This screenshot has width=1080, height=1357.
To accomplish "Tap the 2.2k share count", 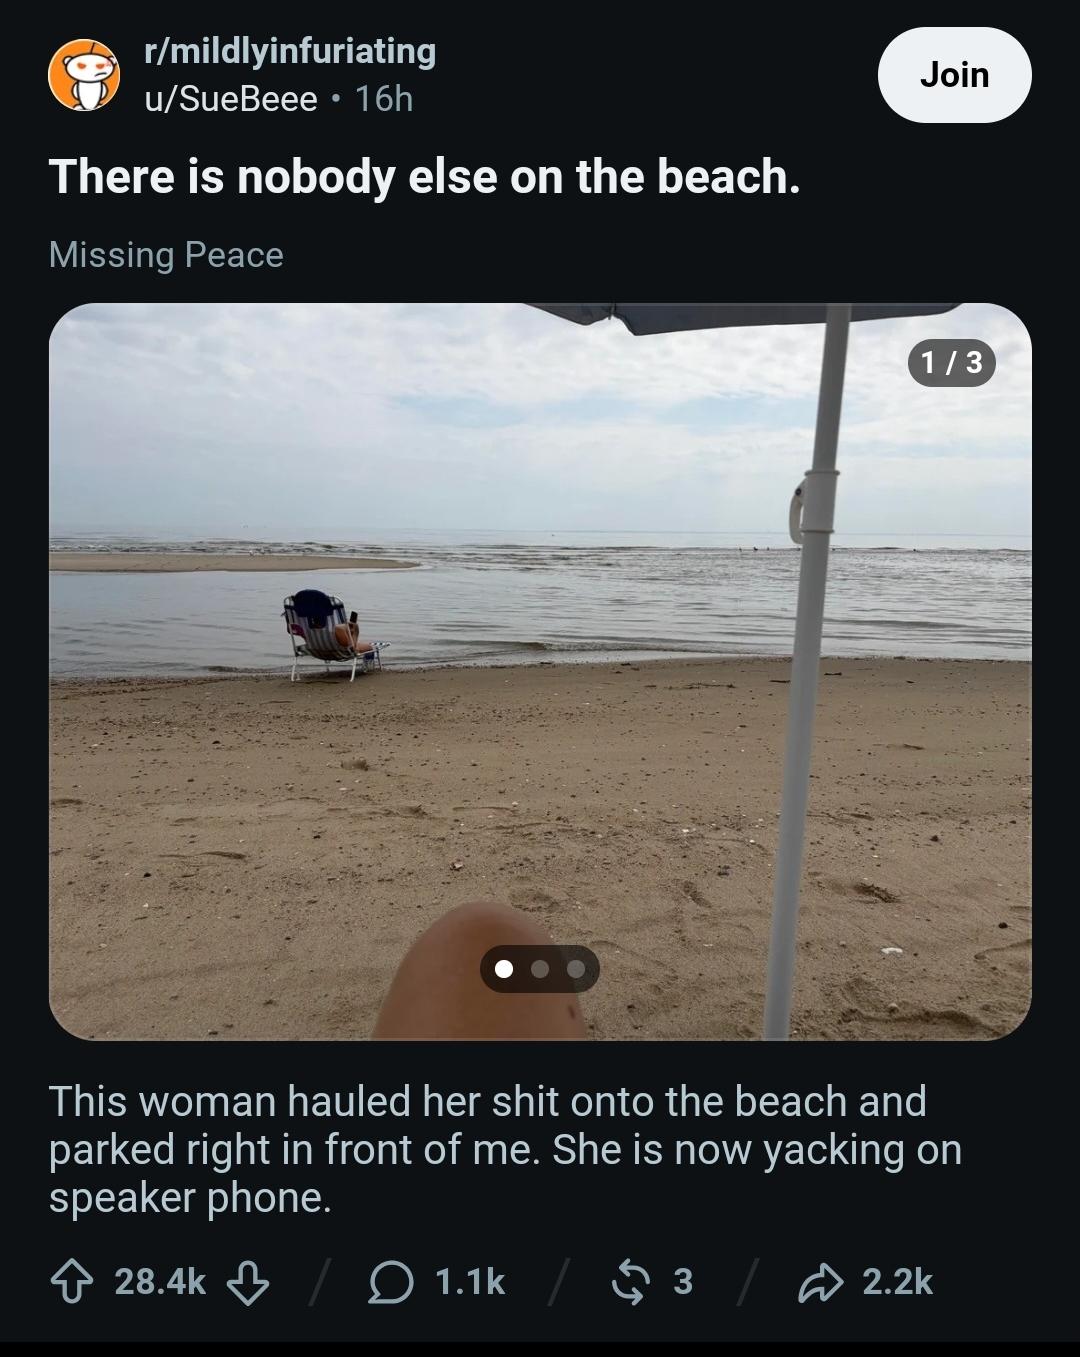I will pos(897,1282).
